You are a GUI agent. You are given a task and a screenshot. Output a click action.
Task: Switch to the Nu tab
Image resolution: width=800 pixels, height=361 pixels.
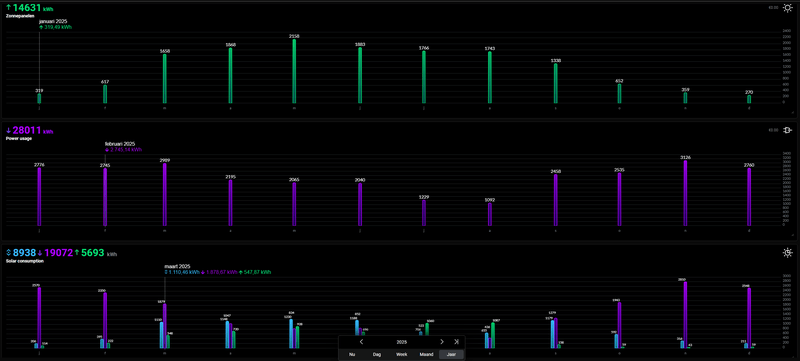[x=352, y=354]
